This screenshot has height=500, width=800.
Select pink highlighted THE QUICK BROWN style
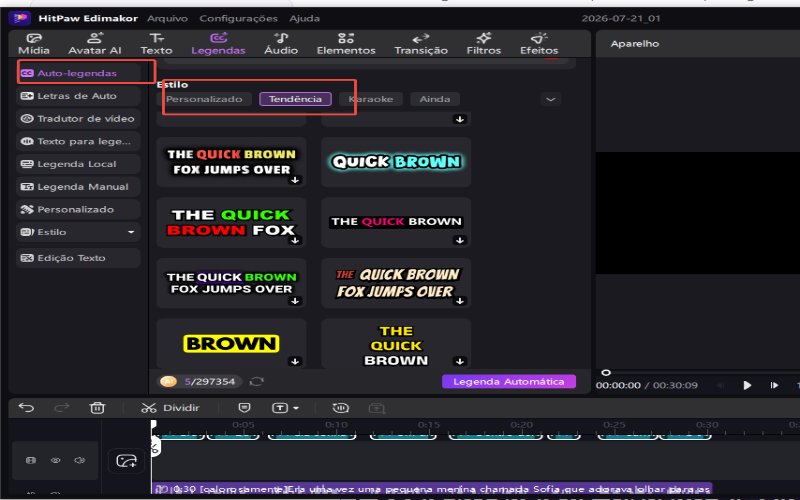click(396, 222)
